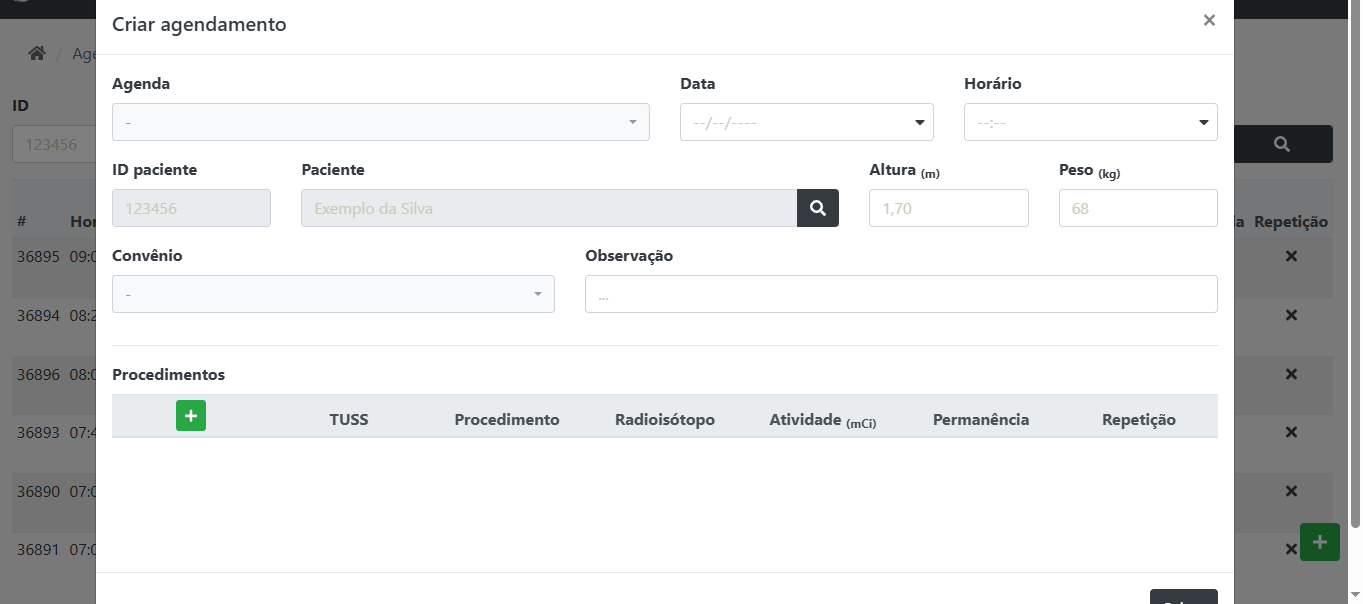Screen dimensions: 1363x604
Task: Click the X in row 36895's Repetição column
Action: [x=1291, y=256]
